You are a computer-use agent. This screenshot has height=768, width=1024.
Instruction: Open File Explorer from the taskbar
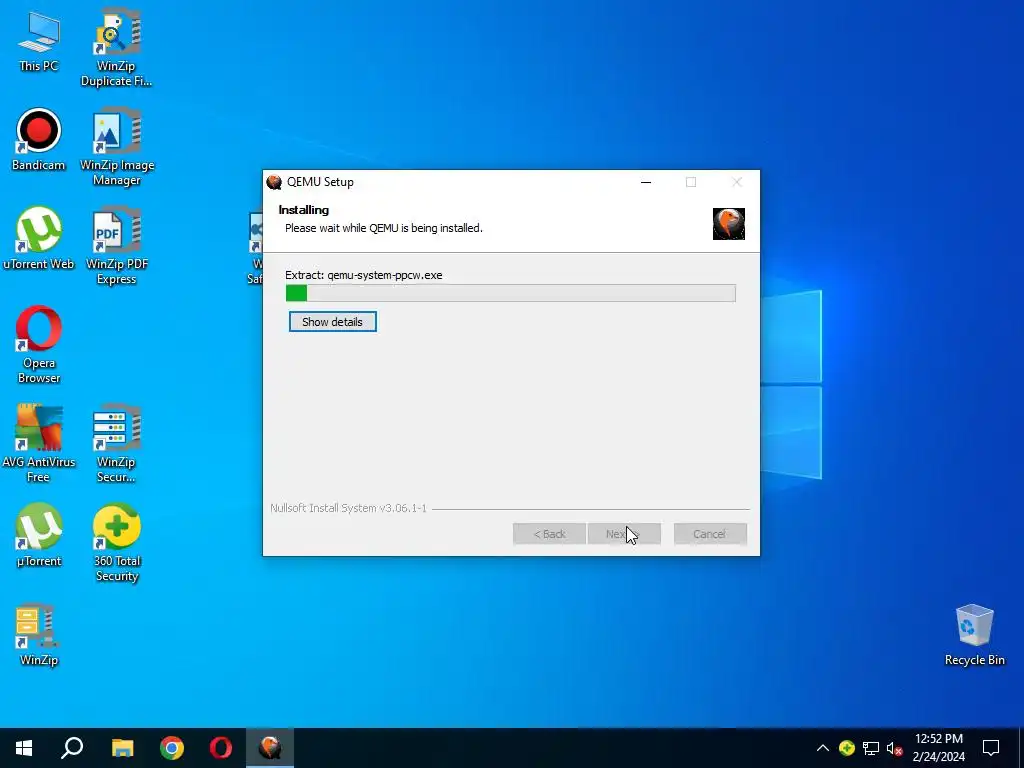[122, 748]
